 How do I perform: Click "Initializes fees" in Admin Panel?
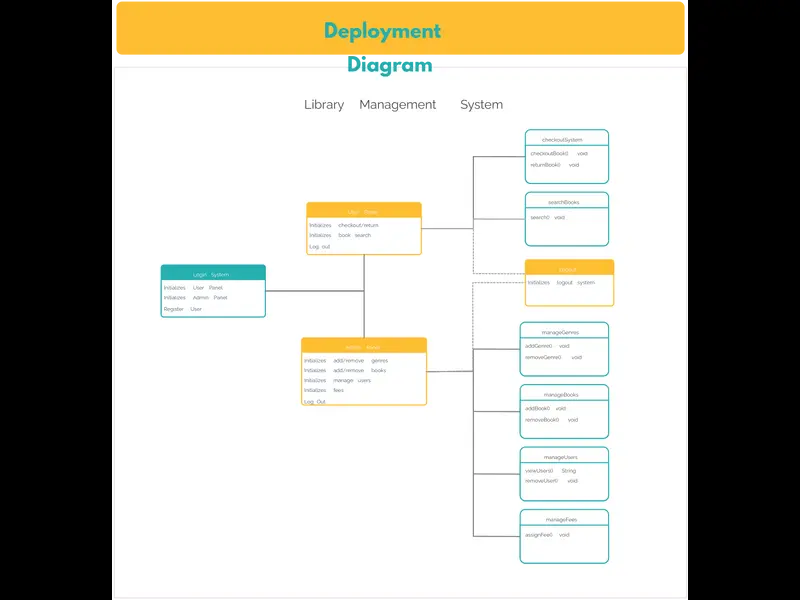coord(324,390)
